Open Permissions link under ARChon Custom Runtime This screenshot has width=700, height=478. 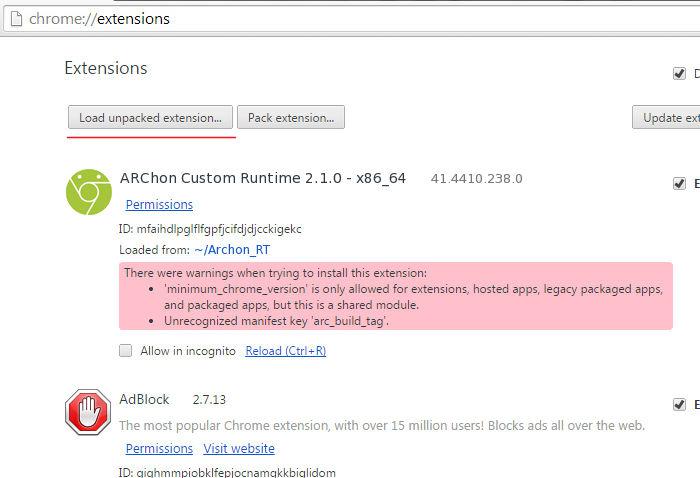(x=159, y=204)
